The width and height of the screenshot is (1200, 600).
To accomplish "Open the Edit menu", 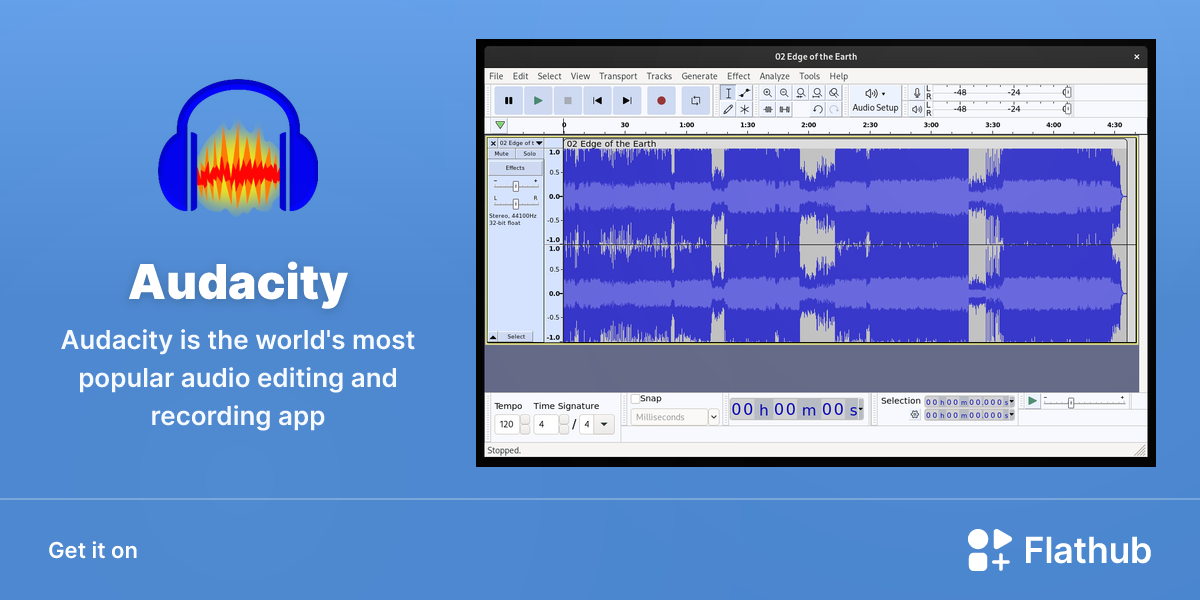I will coord(521,76).
